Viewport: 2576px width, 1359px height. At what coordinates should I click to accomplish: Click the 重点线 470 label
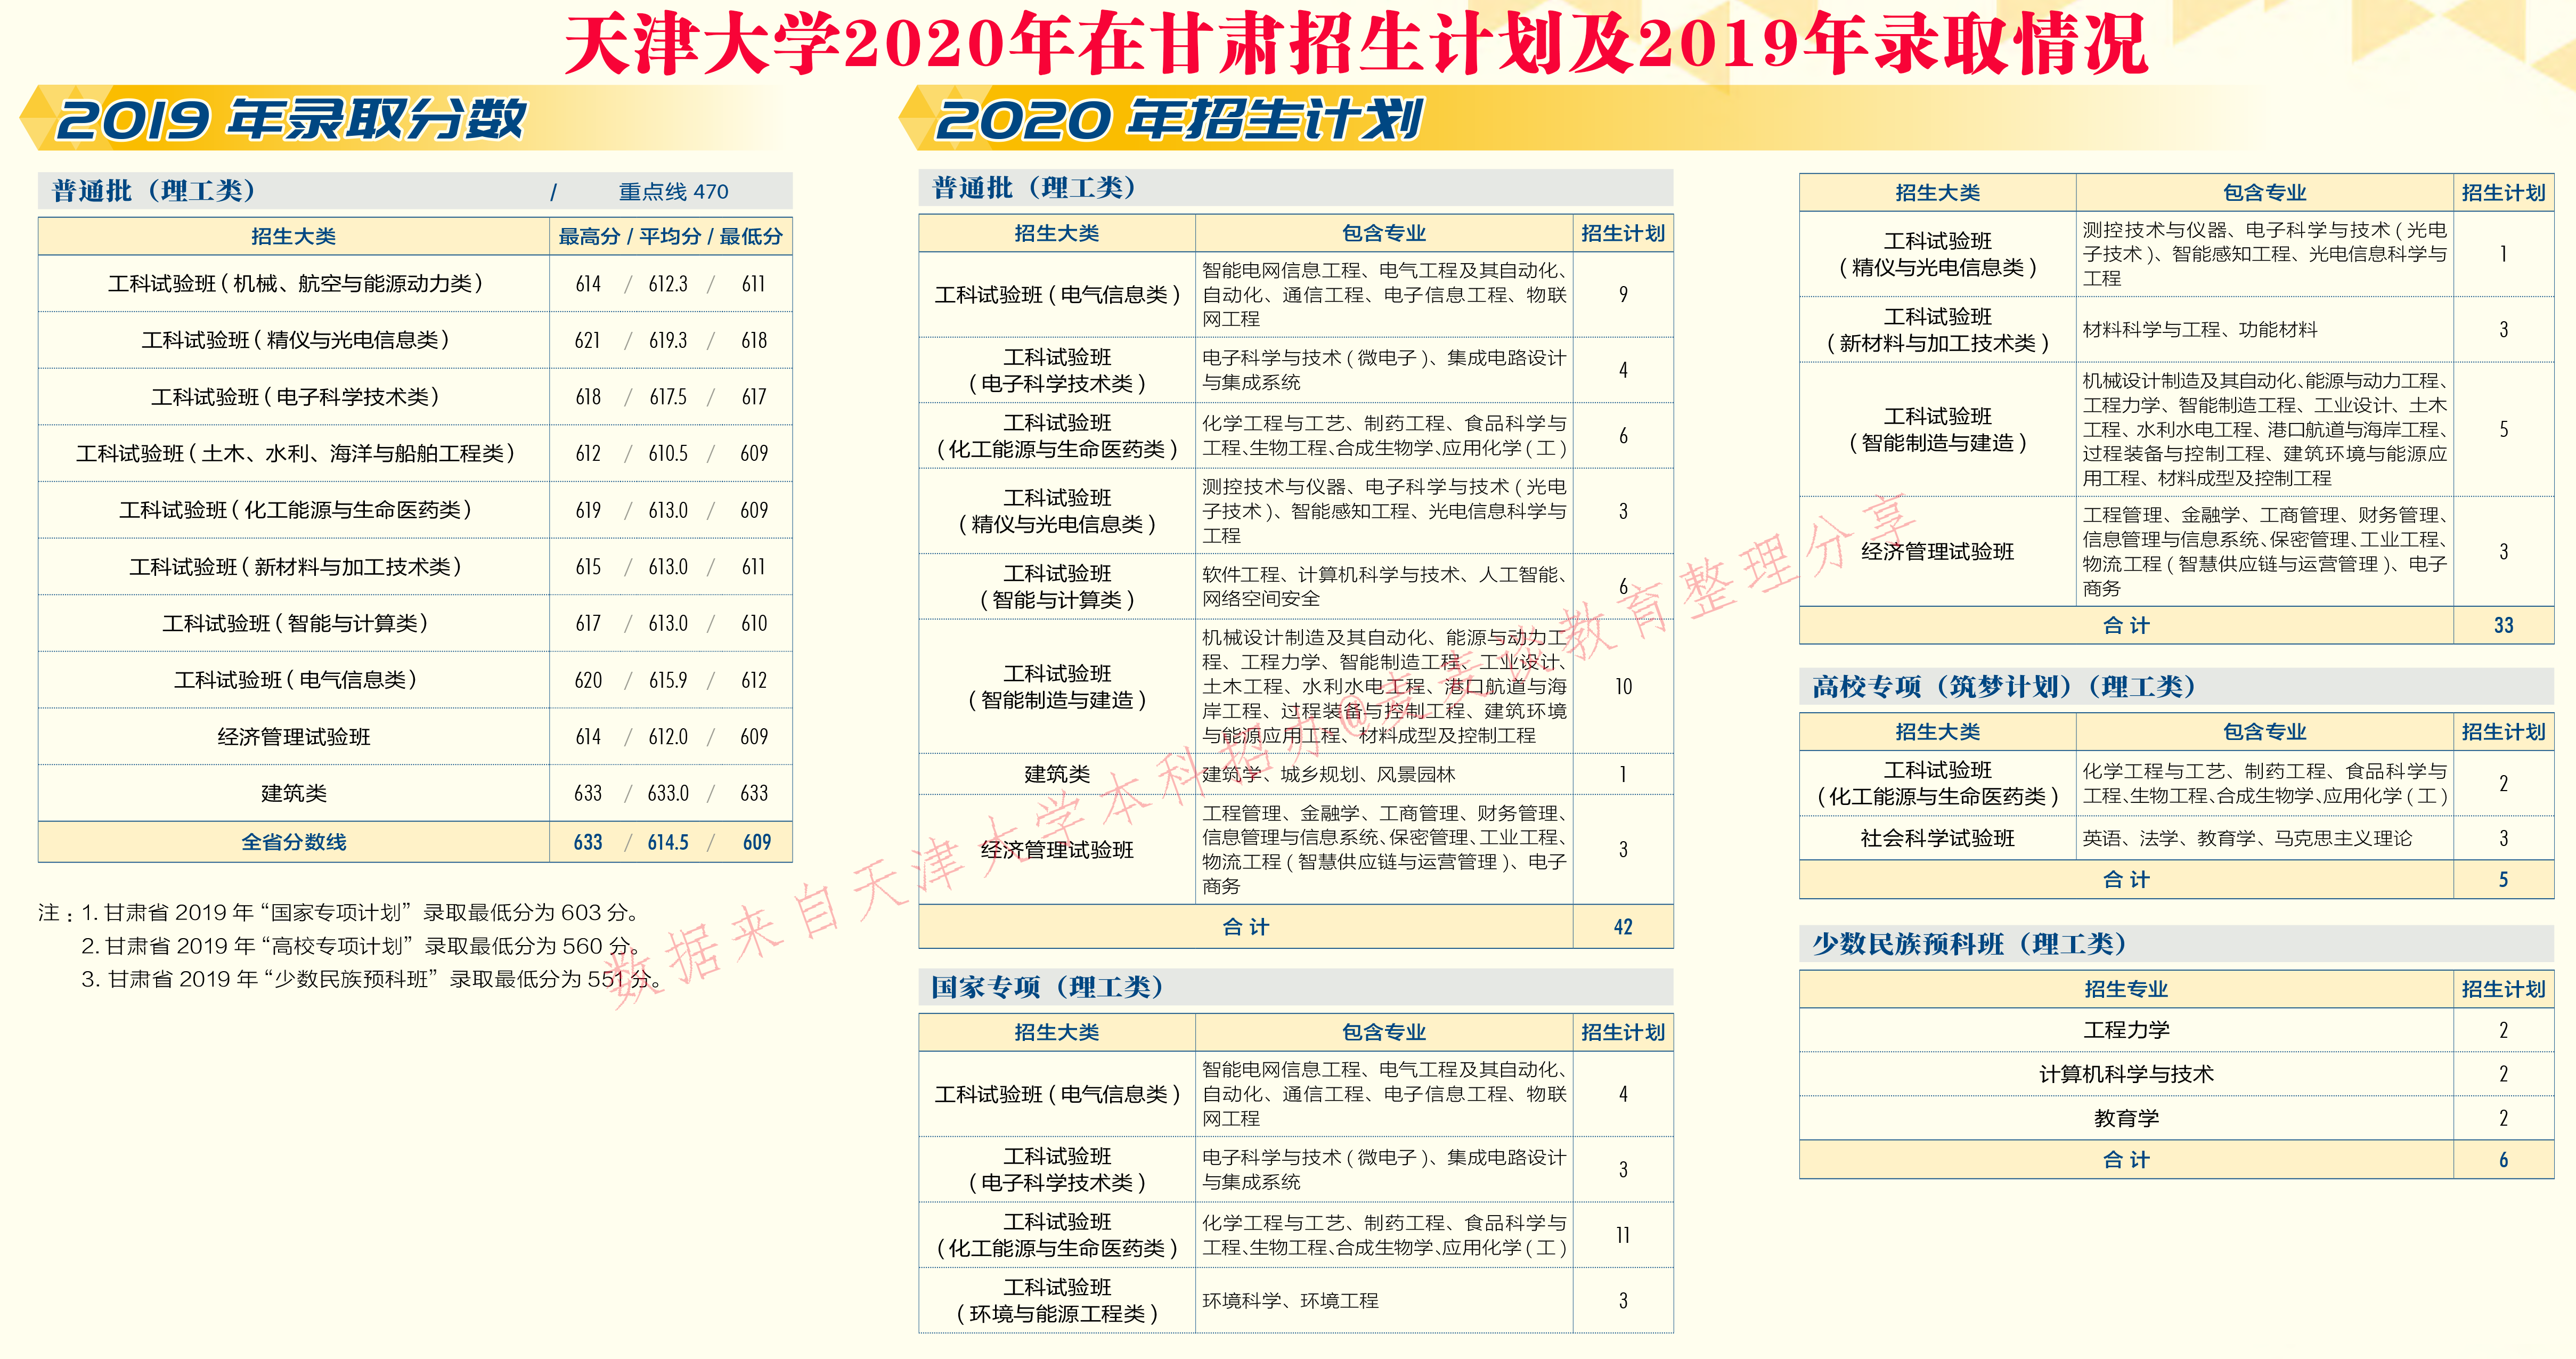[x=675, y=190]
